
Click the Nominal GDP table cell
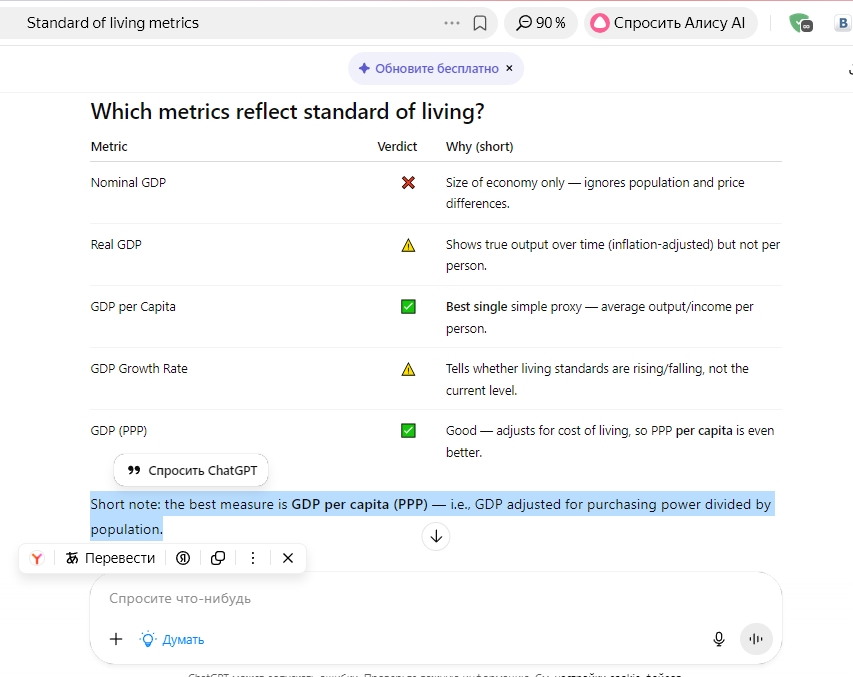tap(128, 183)
